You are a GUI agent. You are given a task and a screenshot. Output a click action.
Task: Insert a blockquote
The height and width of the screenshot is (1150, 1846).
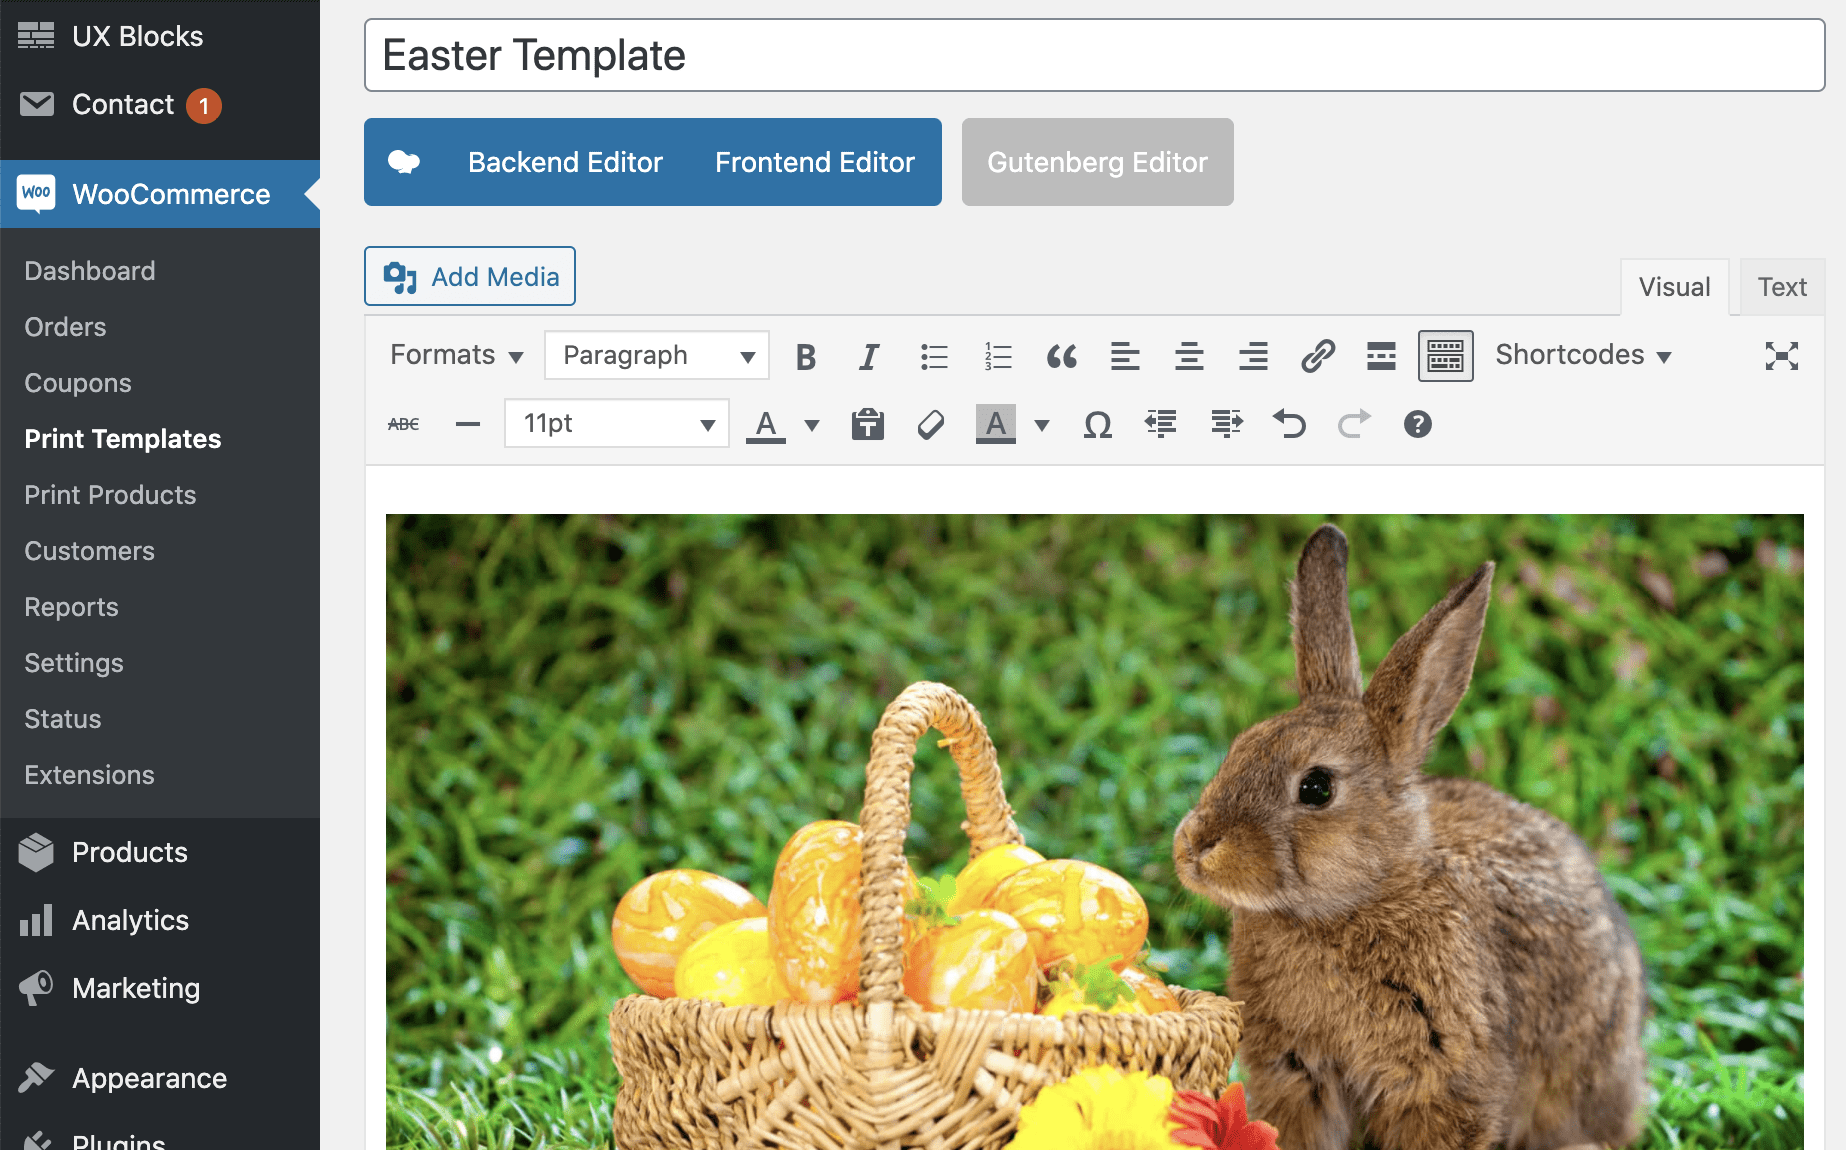[1062, 355]
